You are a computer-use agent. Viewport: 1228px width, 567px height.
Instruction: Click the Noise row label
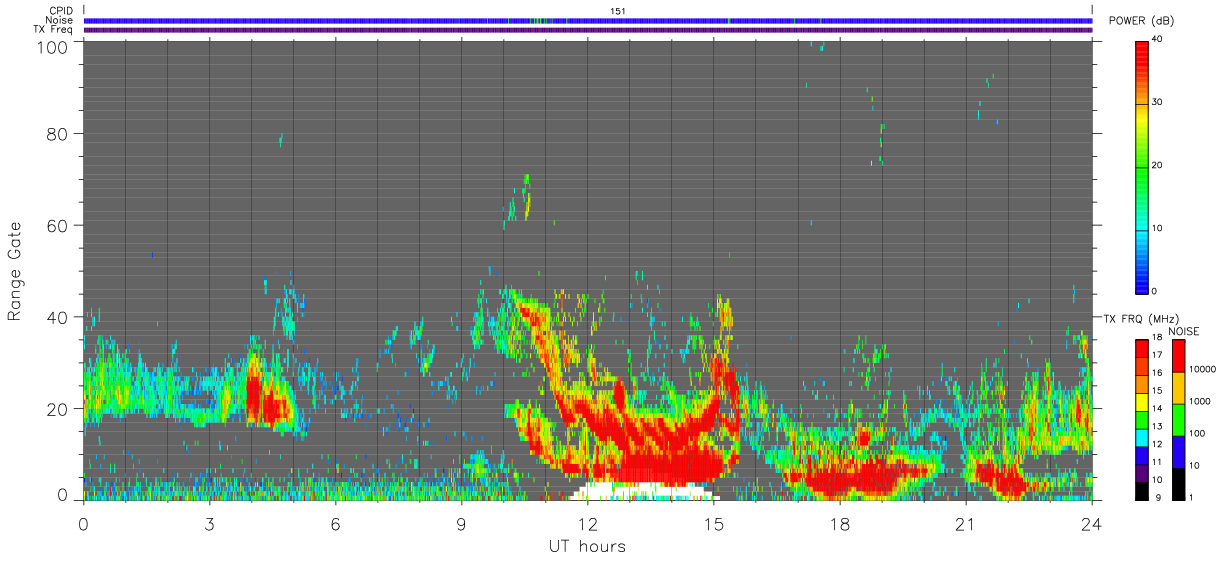click(61, 20)
